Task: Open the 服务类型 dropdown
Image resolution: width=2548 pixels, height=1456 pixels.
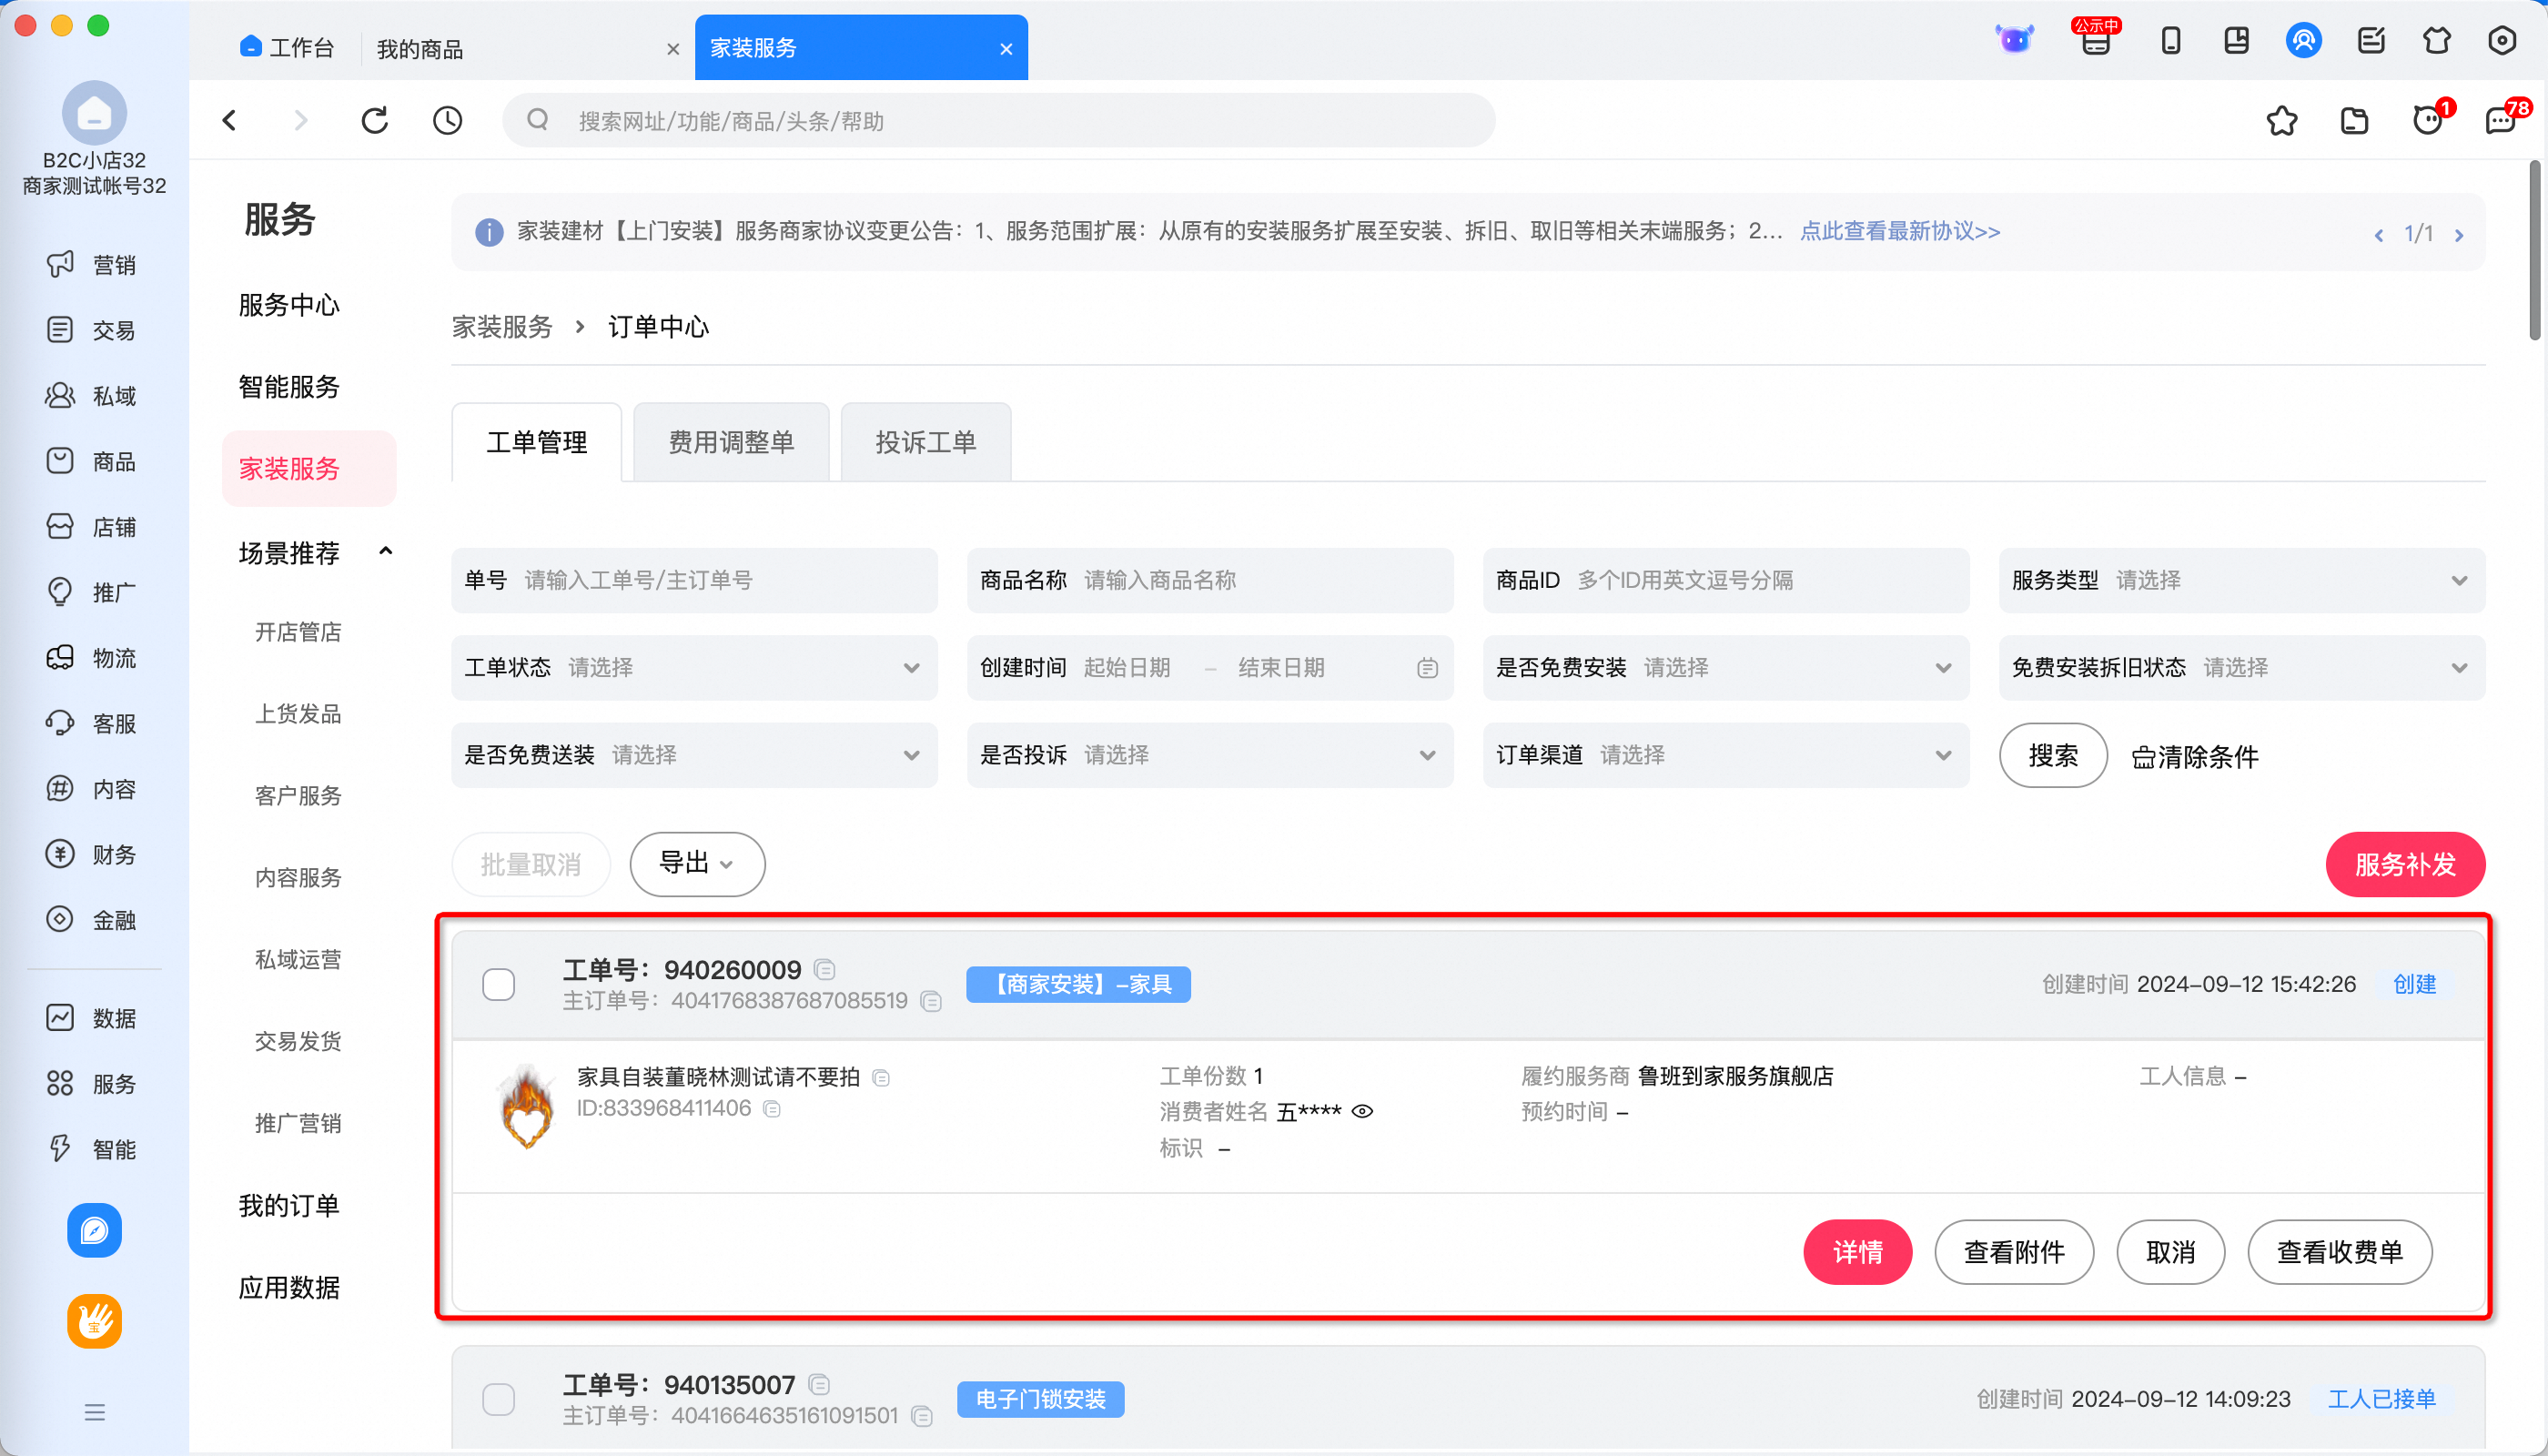Action: (2241, 581)
